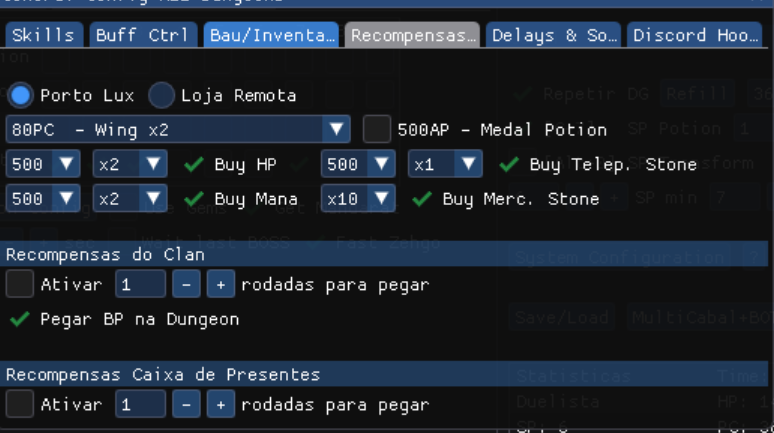Open the Delays & So... tab

[553, 35]
